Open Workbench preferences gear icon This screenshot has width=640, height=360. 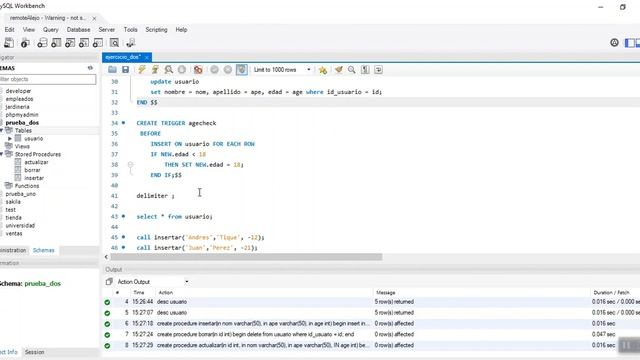pos(614,42)
